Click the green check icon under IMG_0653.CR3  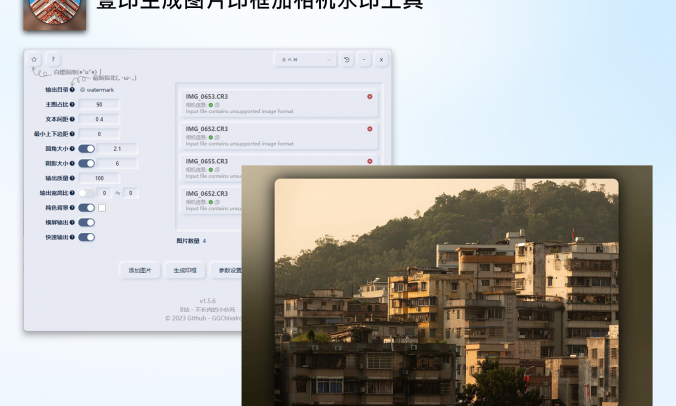coord(211,105)
